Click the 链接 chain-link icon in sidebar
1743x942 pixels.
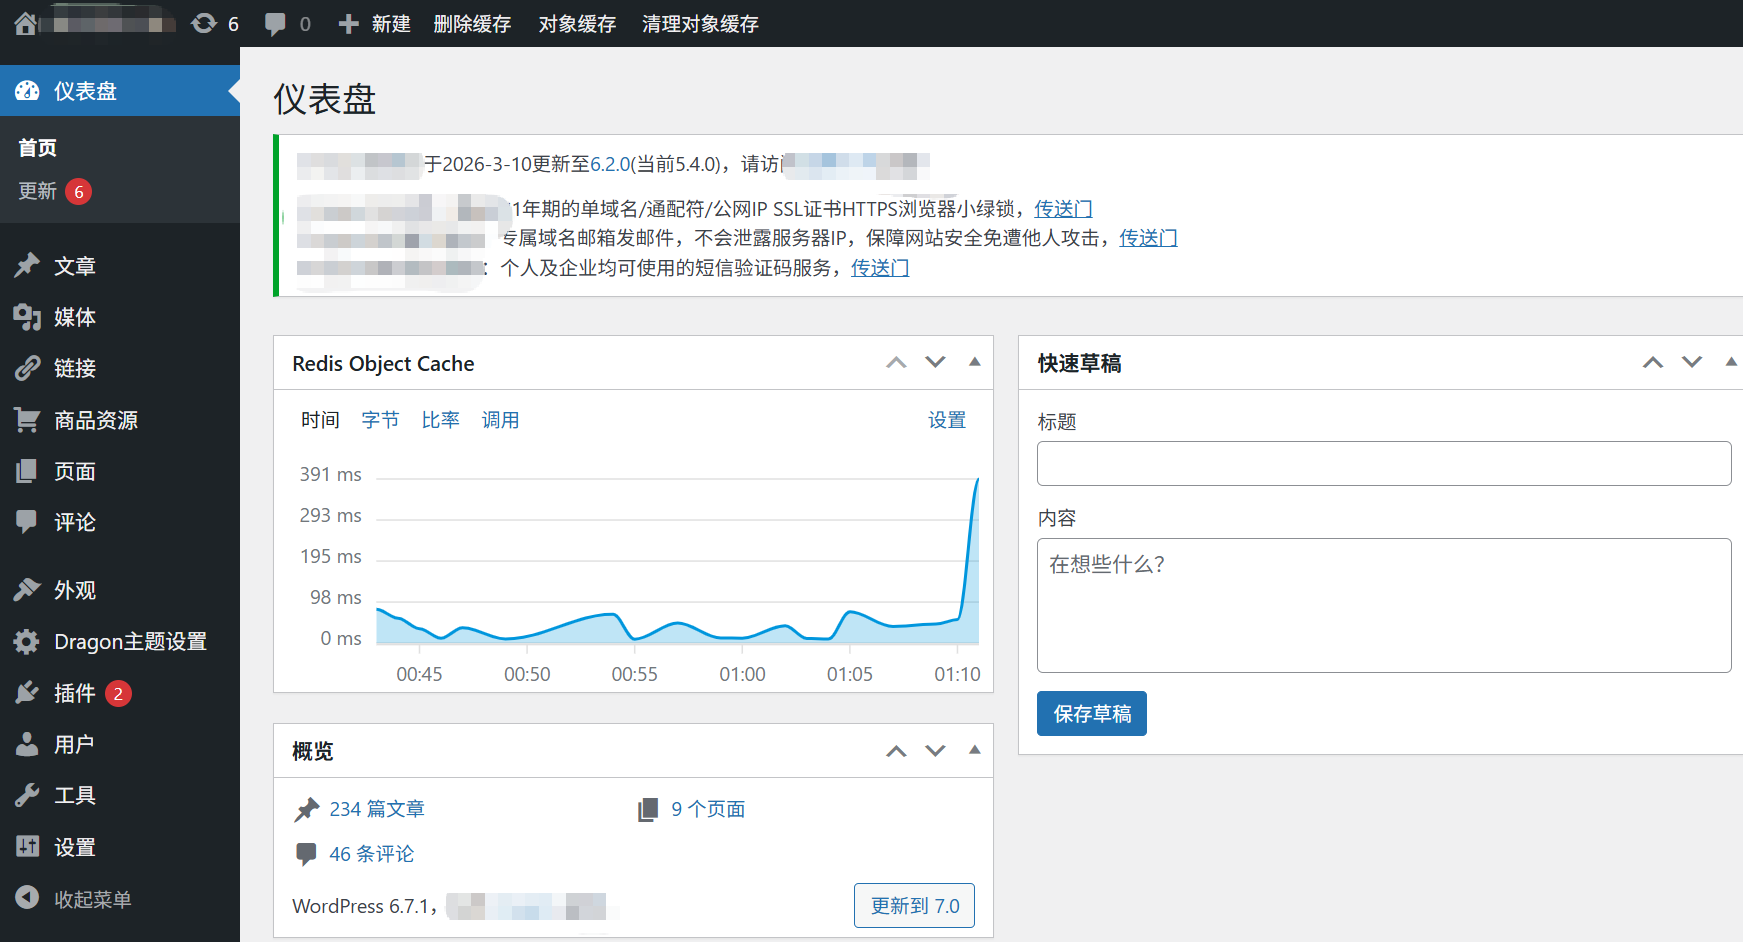27,368
